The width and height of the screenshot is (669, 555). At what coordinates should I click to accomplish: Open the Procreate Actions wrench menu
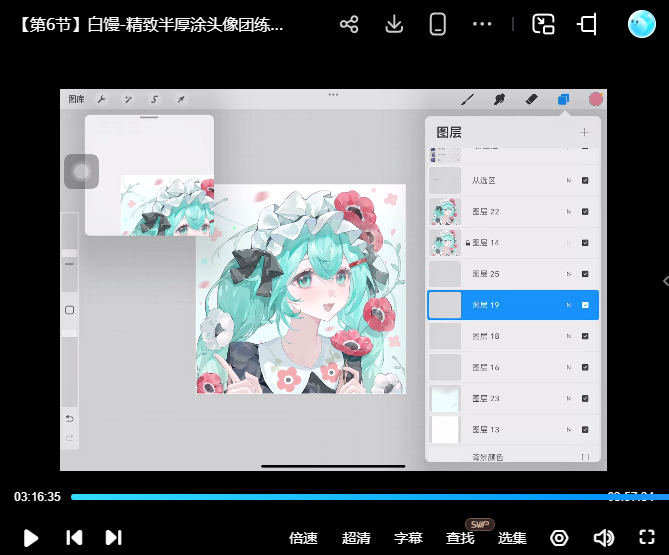click(102, 99)
